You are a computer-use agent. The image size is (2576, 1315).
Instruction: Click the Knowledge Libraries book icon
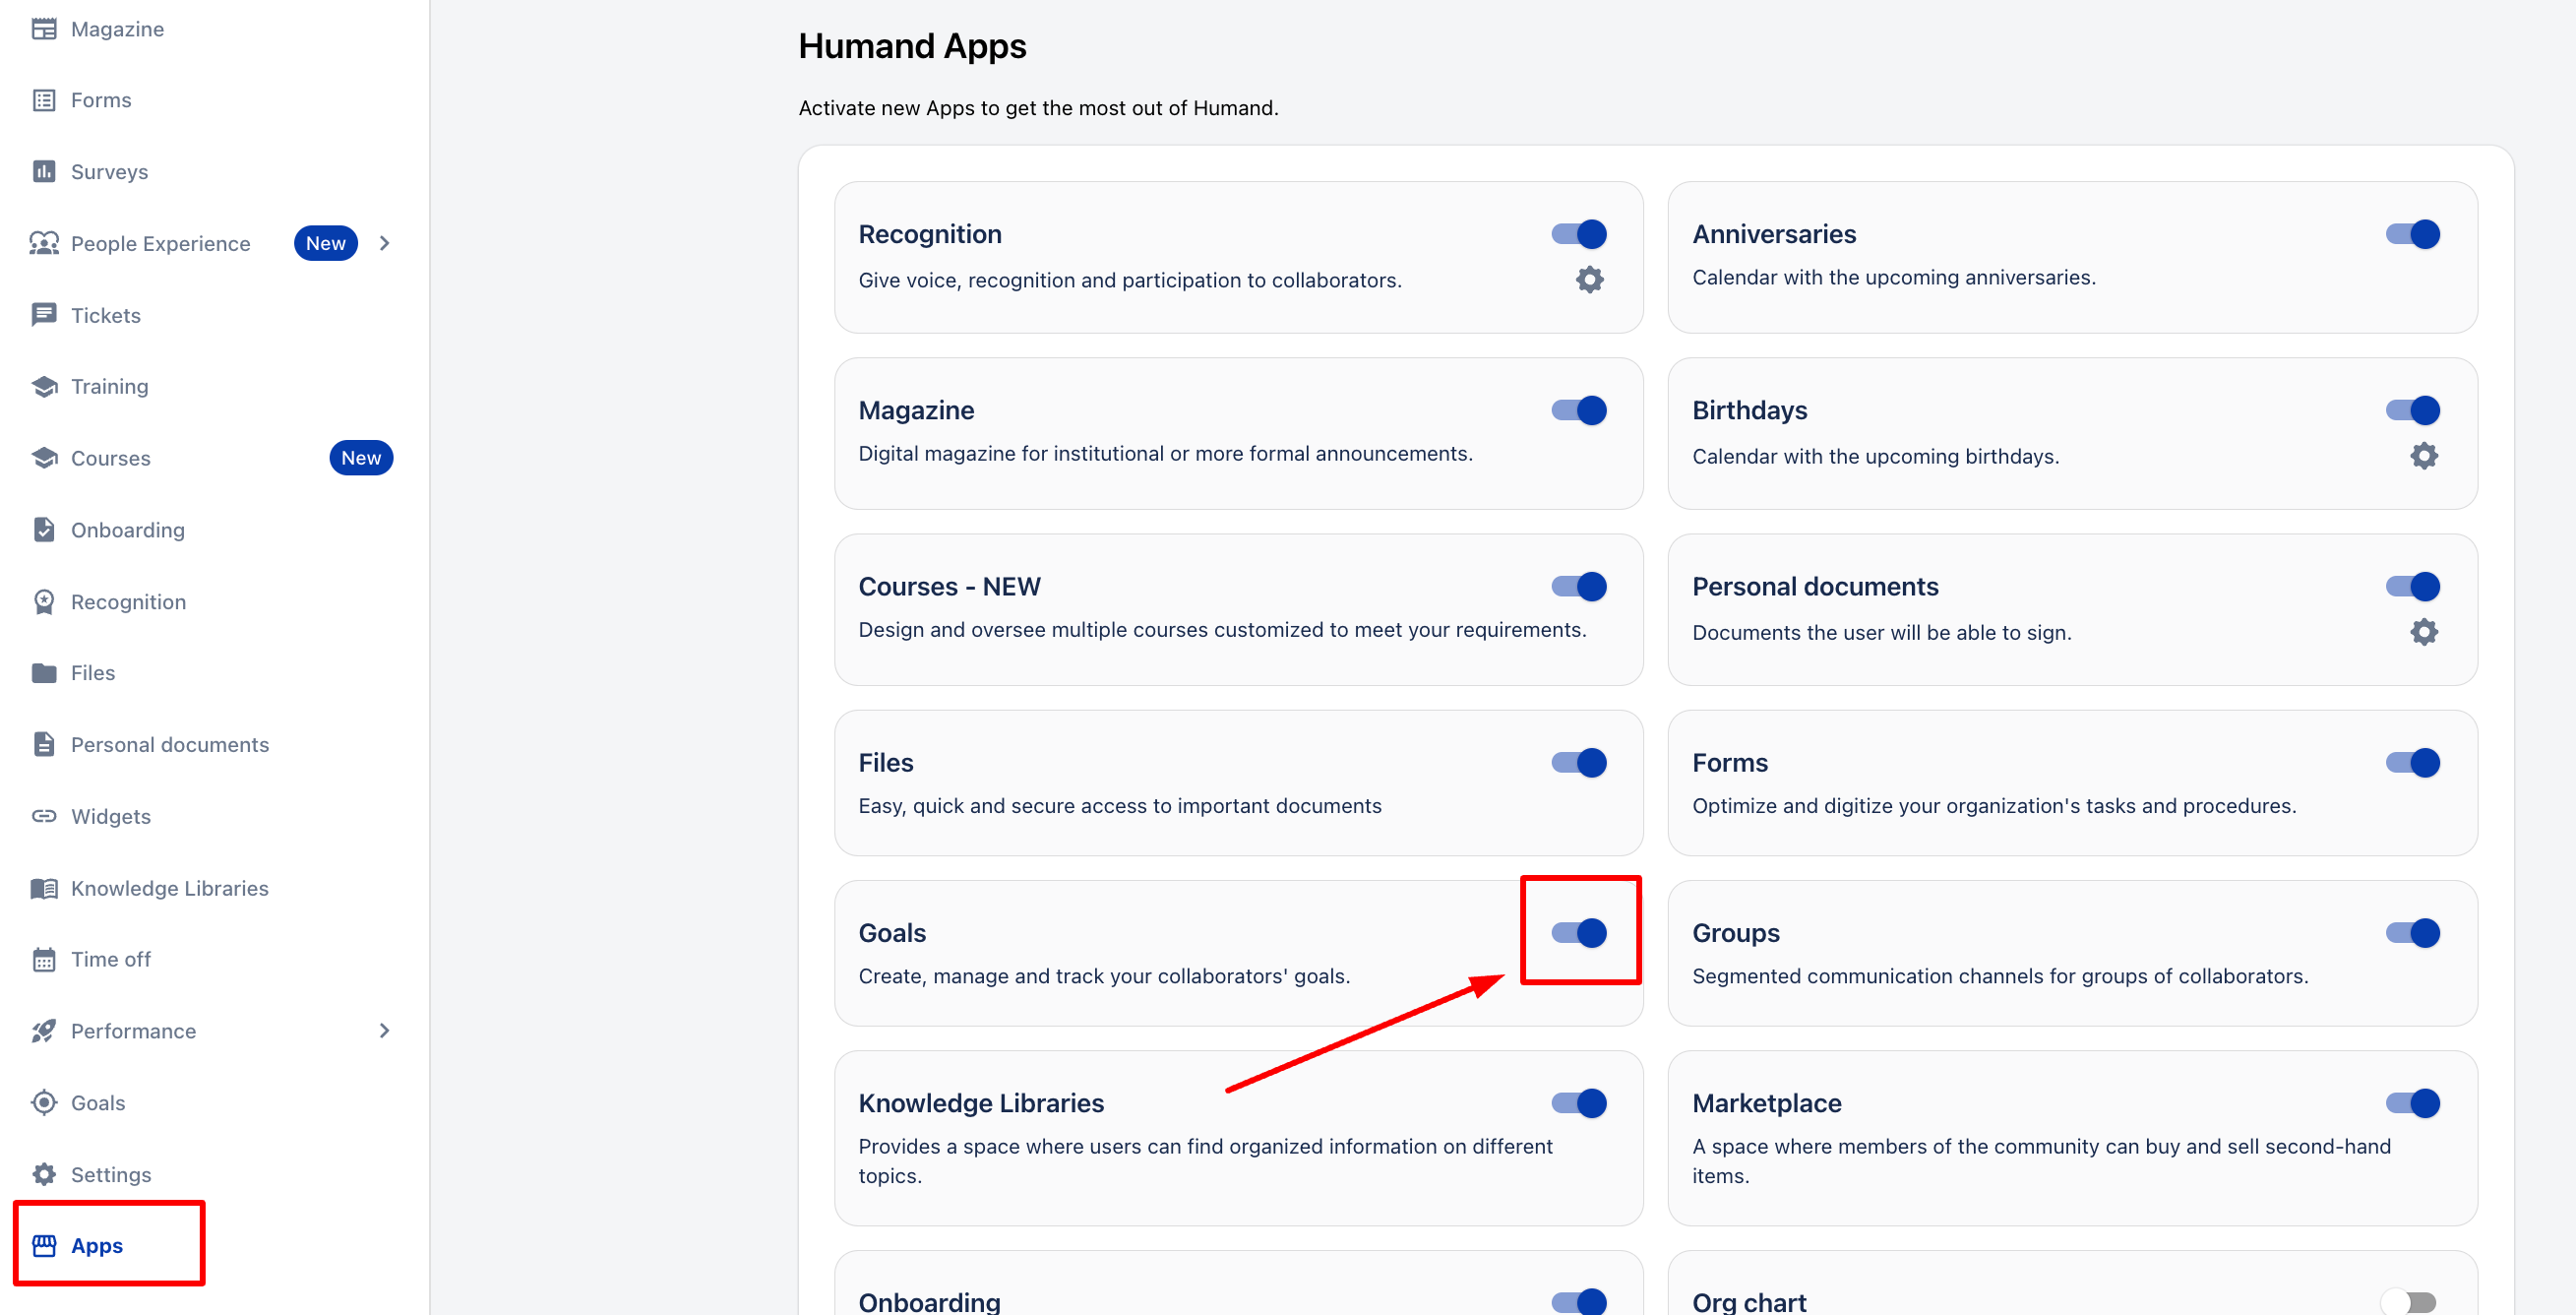tap(44, 888)
